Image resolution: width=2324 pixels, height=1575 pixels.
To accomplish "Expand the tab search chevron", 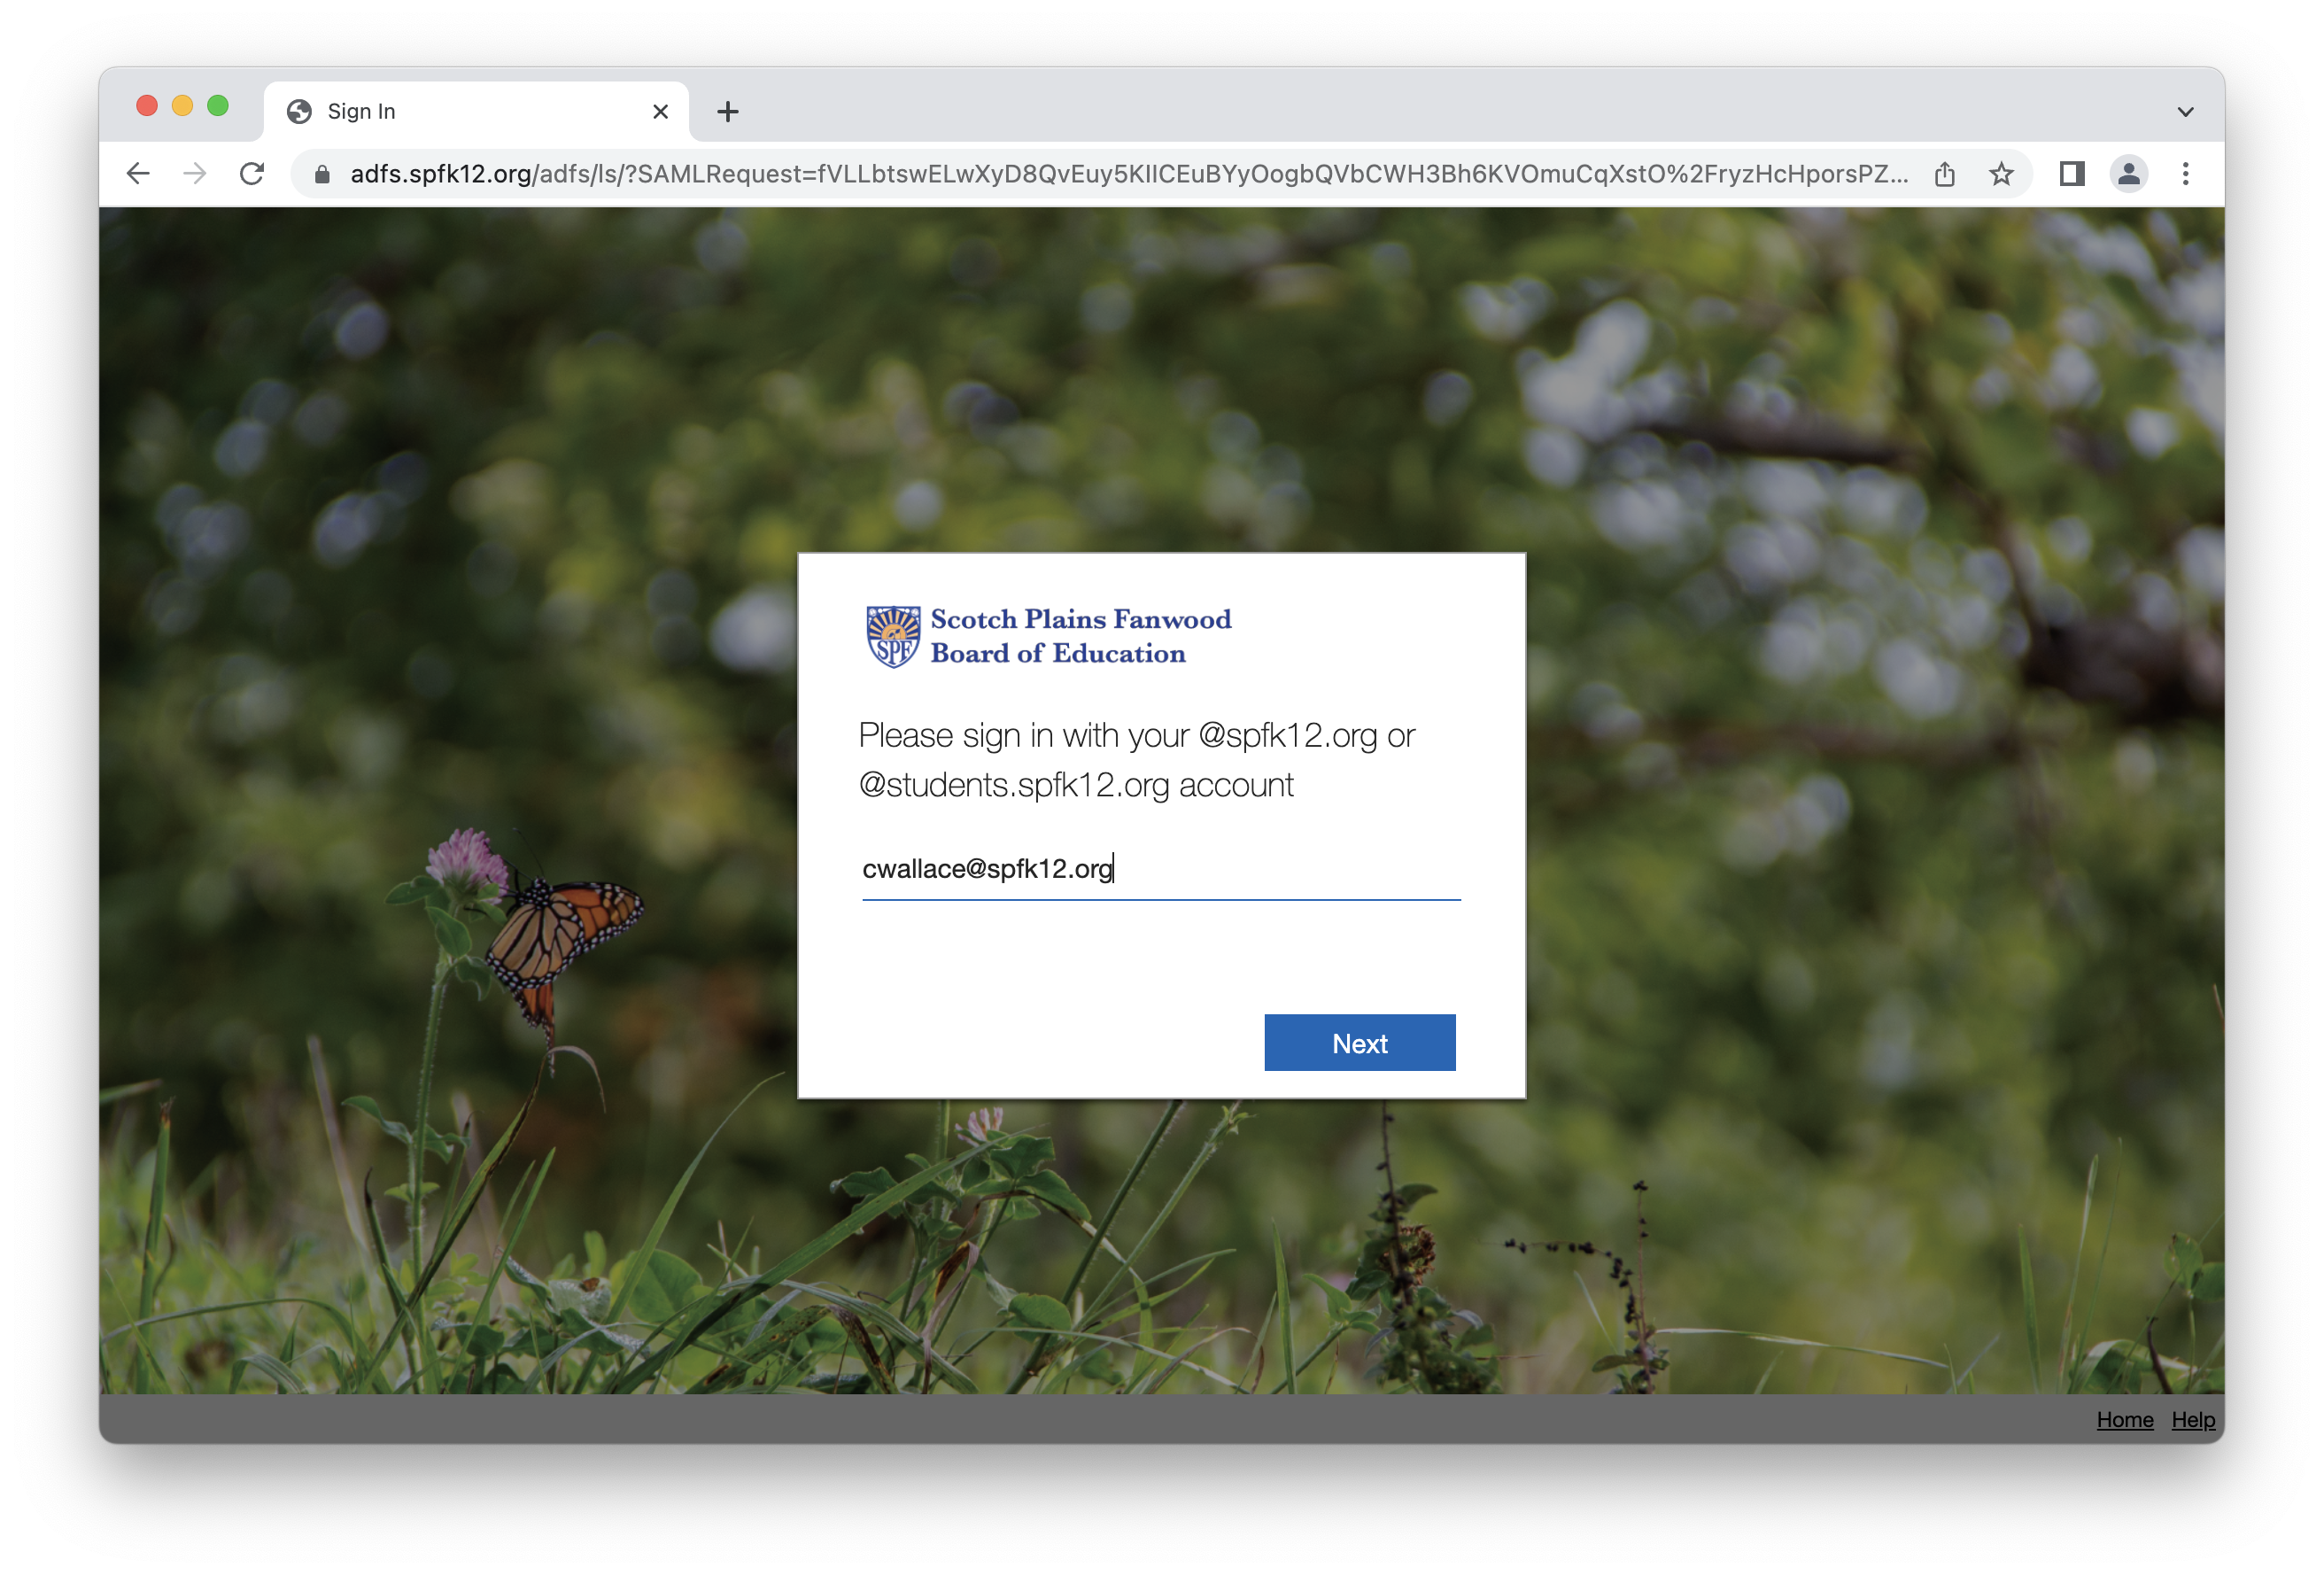I will coord(2185,112).
